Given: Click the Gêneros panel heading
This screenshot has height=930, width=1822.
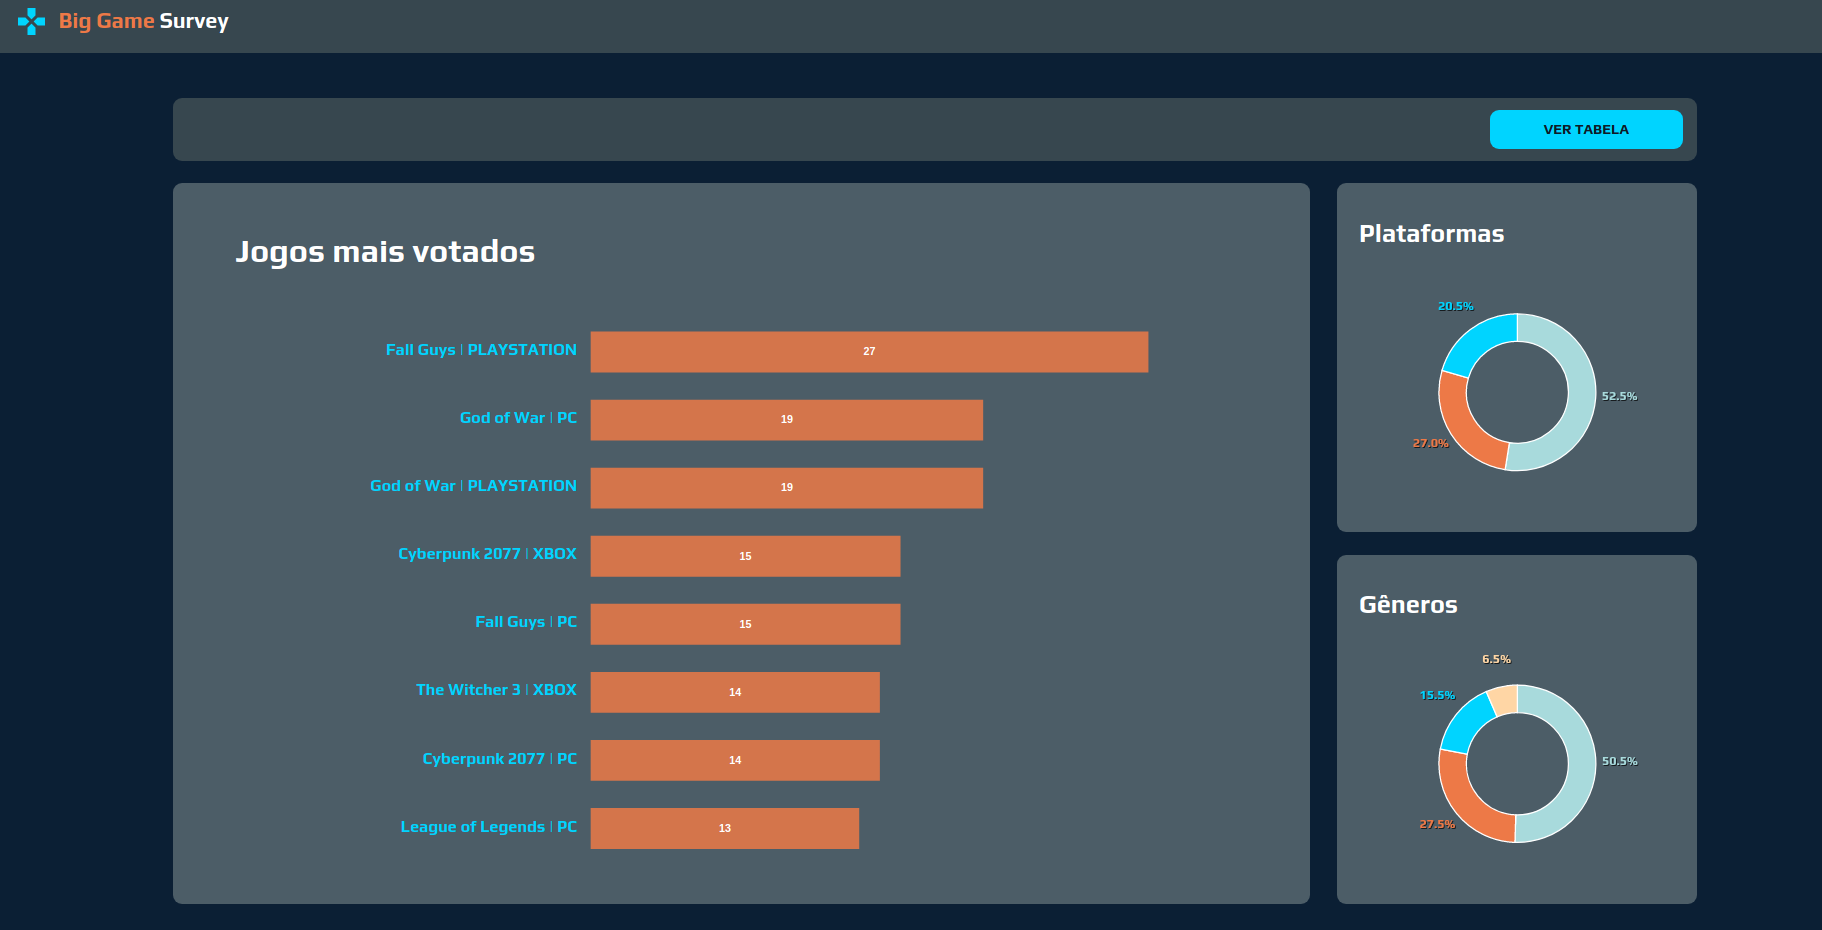Looking at the screenshot, I should 1408,604.
